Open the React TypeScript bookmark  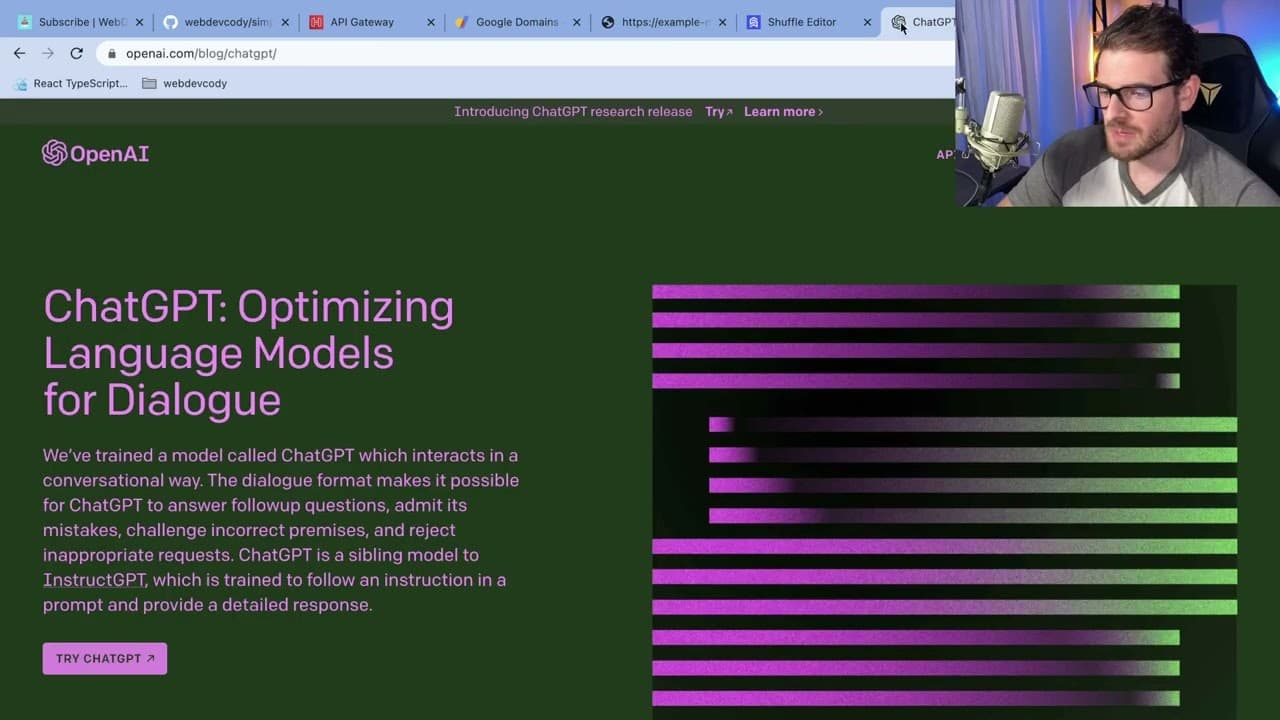tap(71, 83)
